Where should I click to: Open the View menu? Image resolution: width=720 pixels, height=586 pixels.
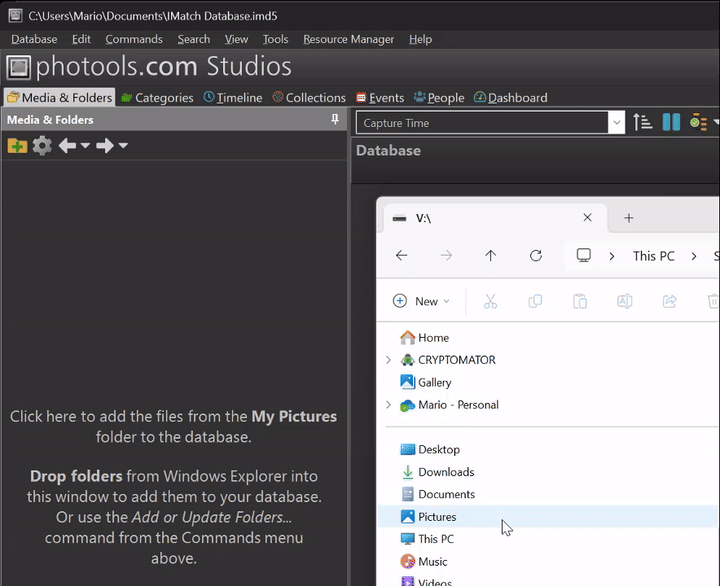(x=236, y=39)
